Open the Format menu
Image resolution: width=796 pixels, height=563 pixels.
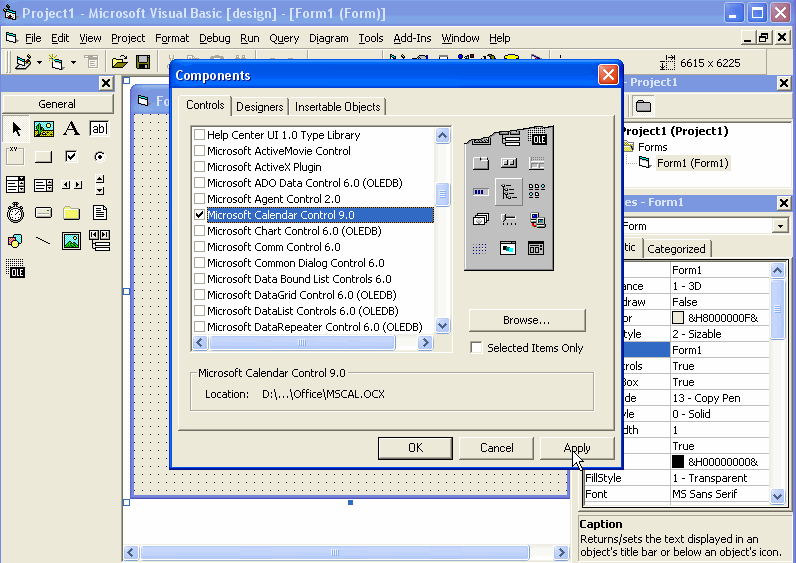(x=172, y=38)
